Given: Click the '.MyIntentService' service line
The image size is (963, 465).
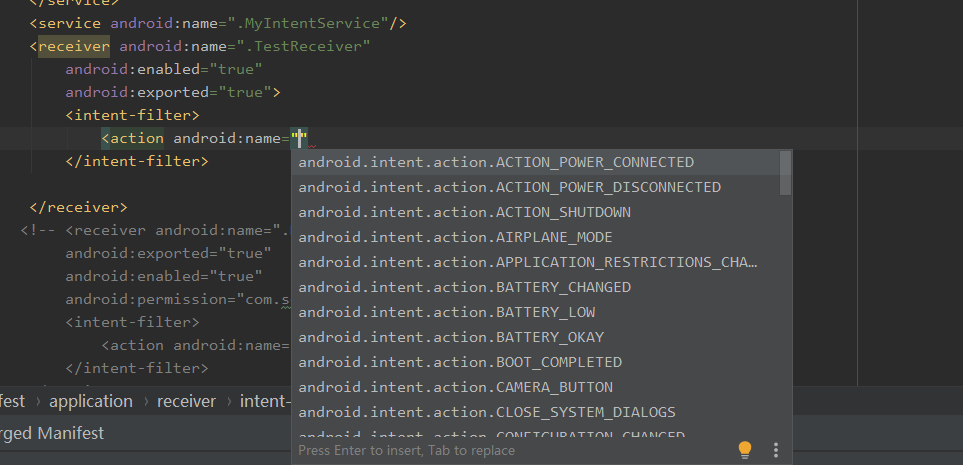Looking at the screenshot, I should pyautogui.click(x=218, y=23).
